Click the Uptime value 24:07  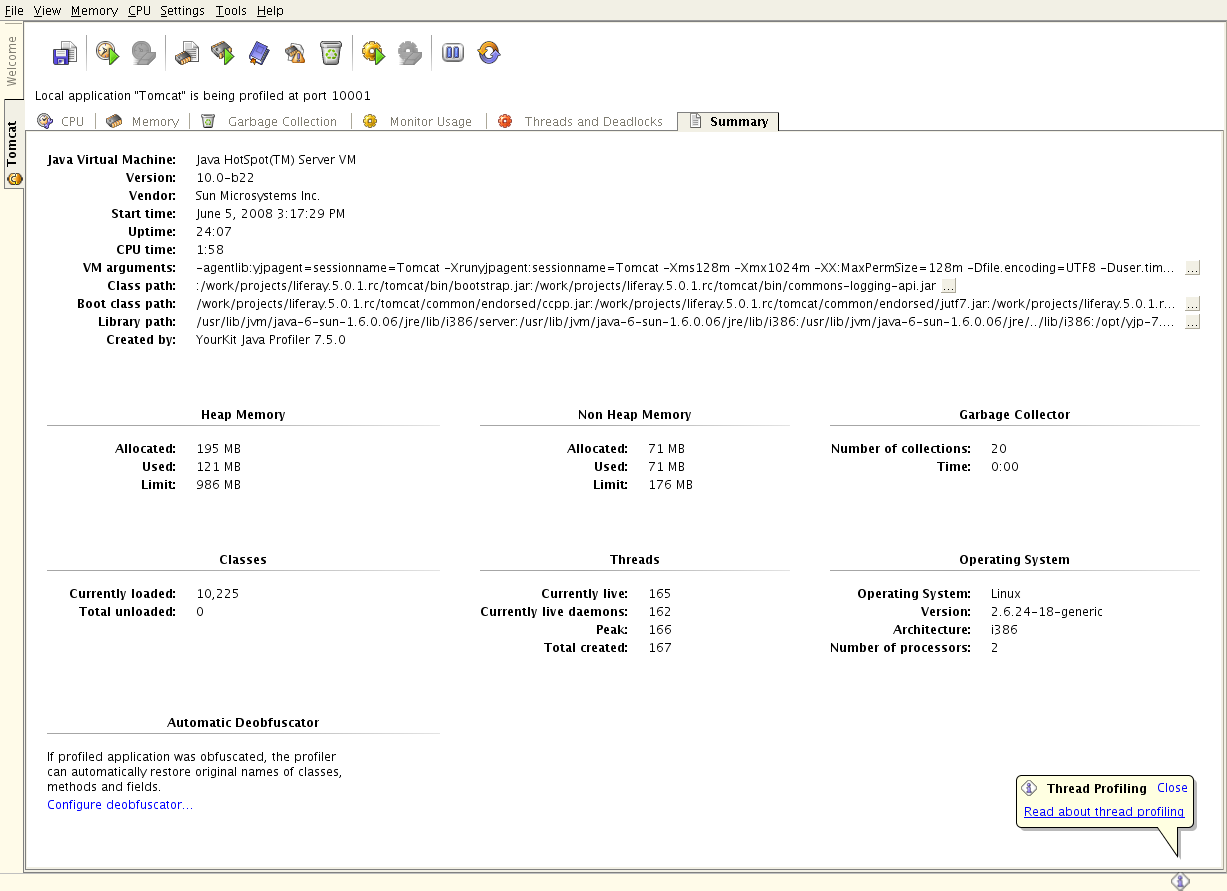[x=212, y=232]
